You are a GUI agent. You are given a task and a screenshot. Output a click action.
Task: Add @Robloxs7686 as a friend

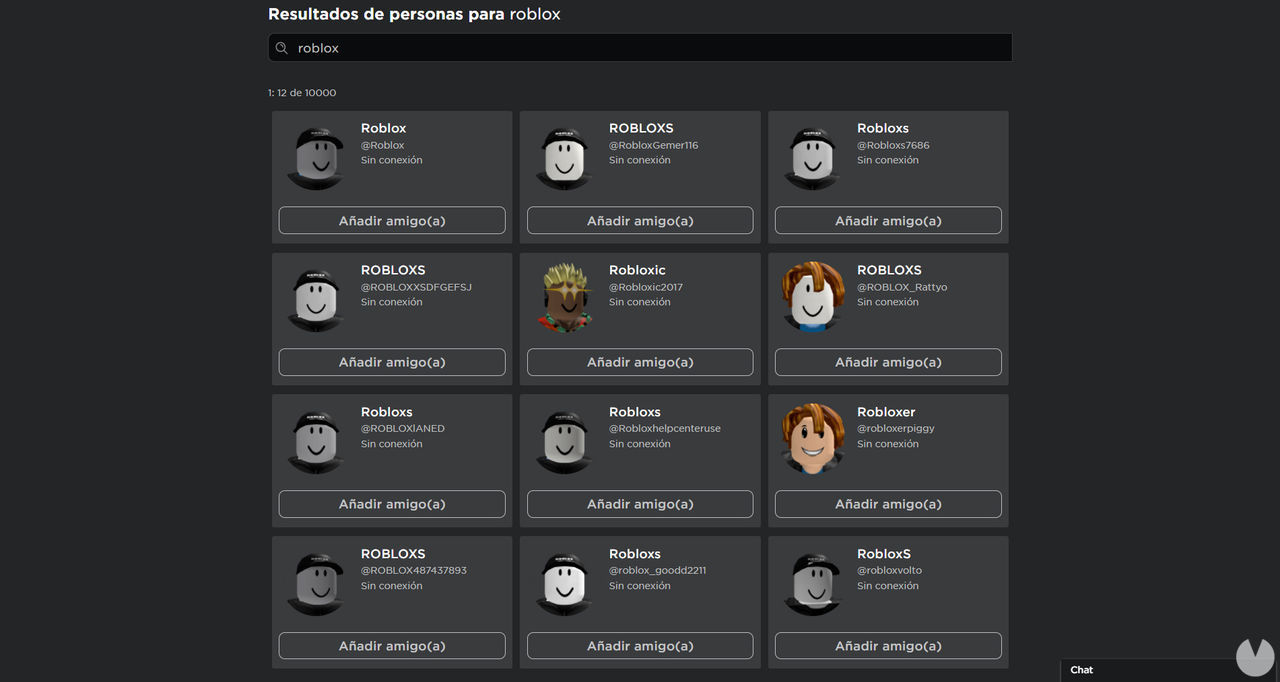(x=888, y=220)
